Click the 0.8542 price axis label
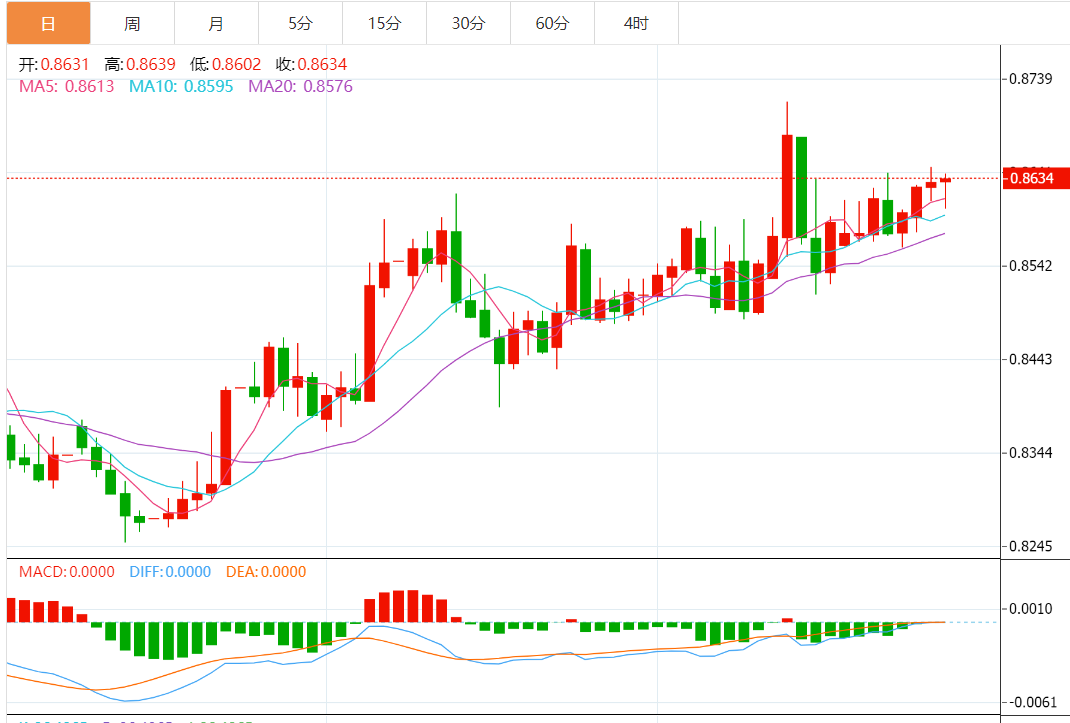 tap(1030, 266)
